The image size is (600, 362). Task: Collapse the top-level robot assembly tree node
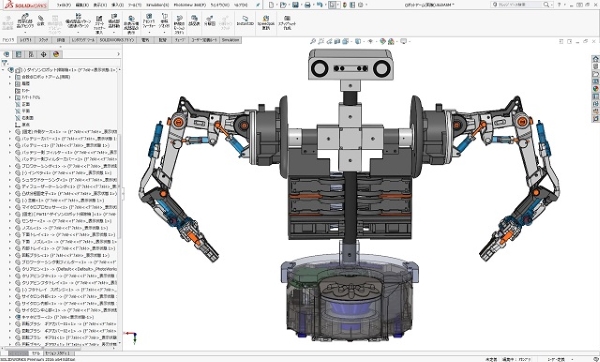[x=3, y=70]
